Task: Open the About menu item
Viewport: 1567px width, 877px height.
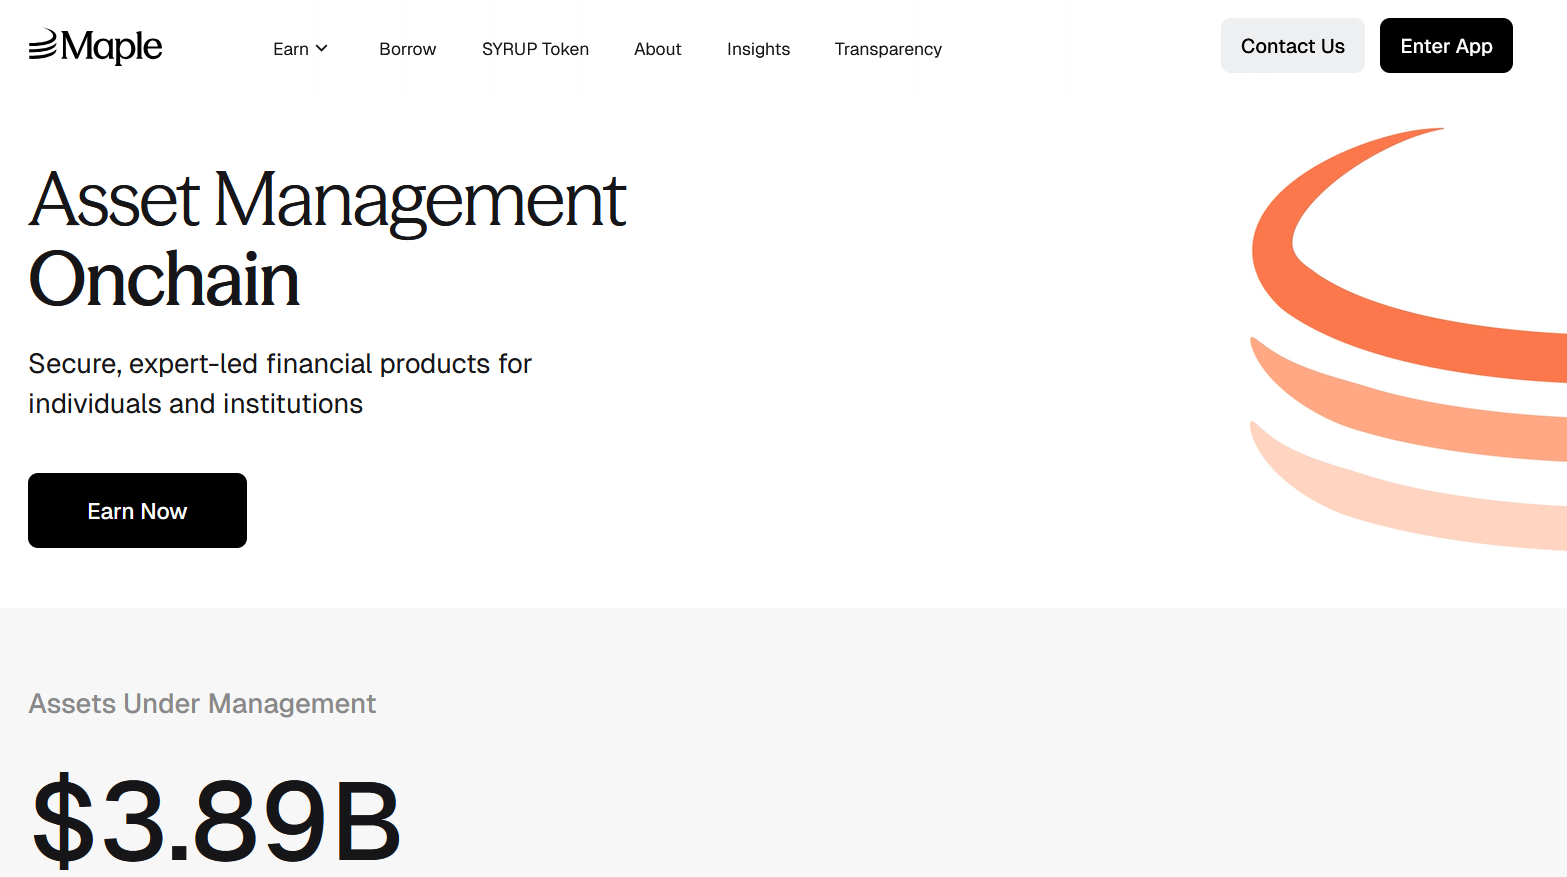Action: (657, 49)
